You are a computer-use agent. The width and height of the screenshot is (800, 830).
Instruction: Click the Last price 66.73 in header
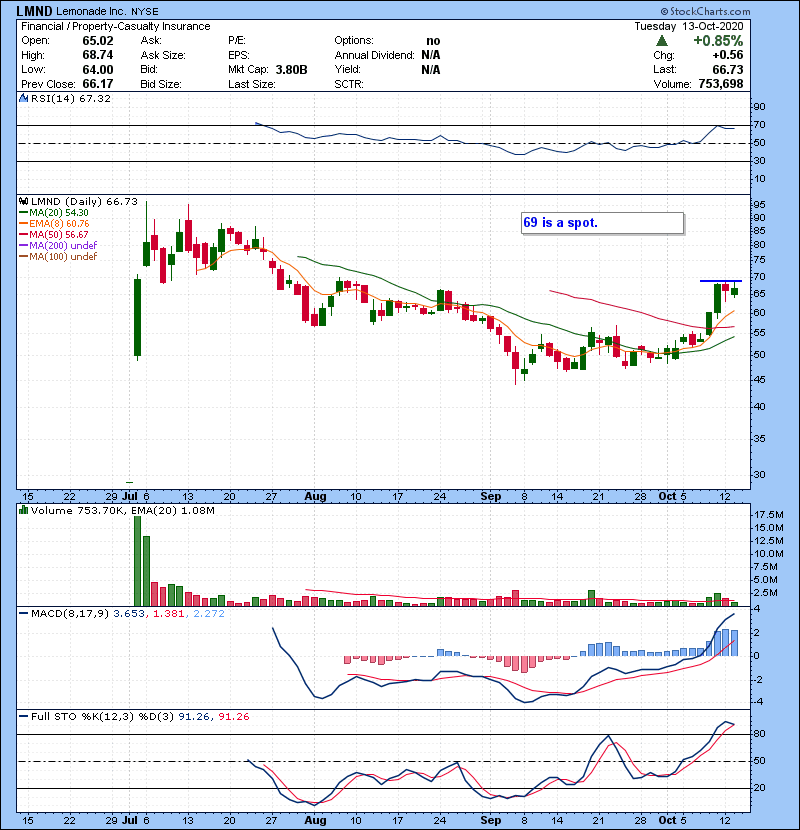(x=727, y=70)
